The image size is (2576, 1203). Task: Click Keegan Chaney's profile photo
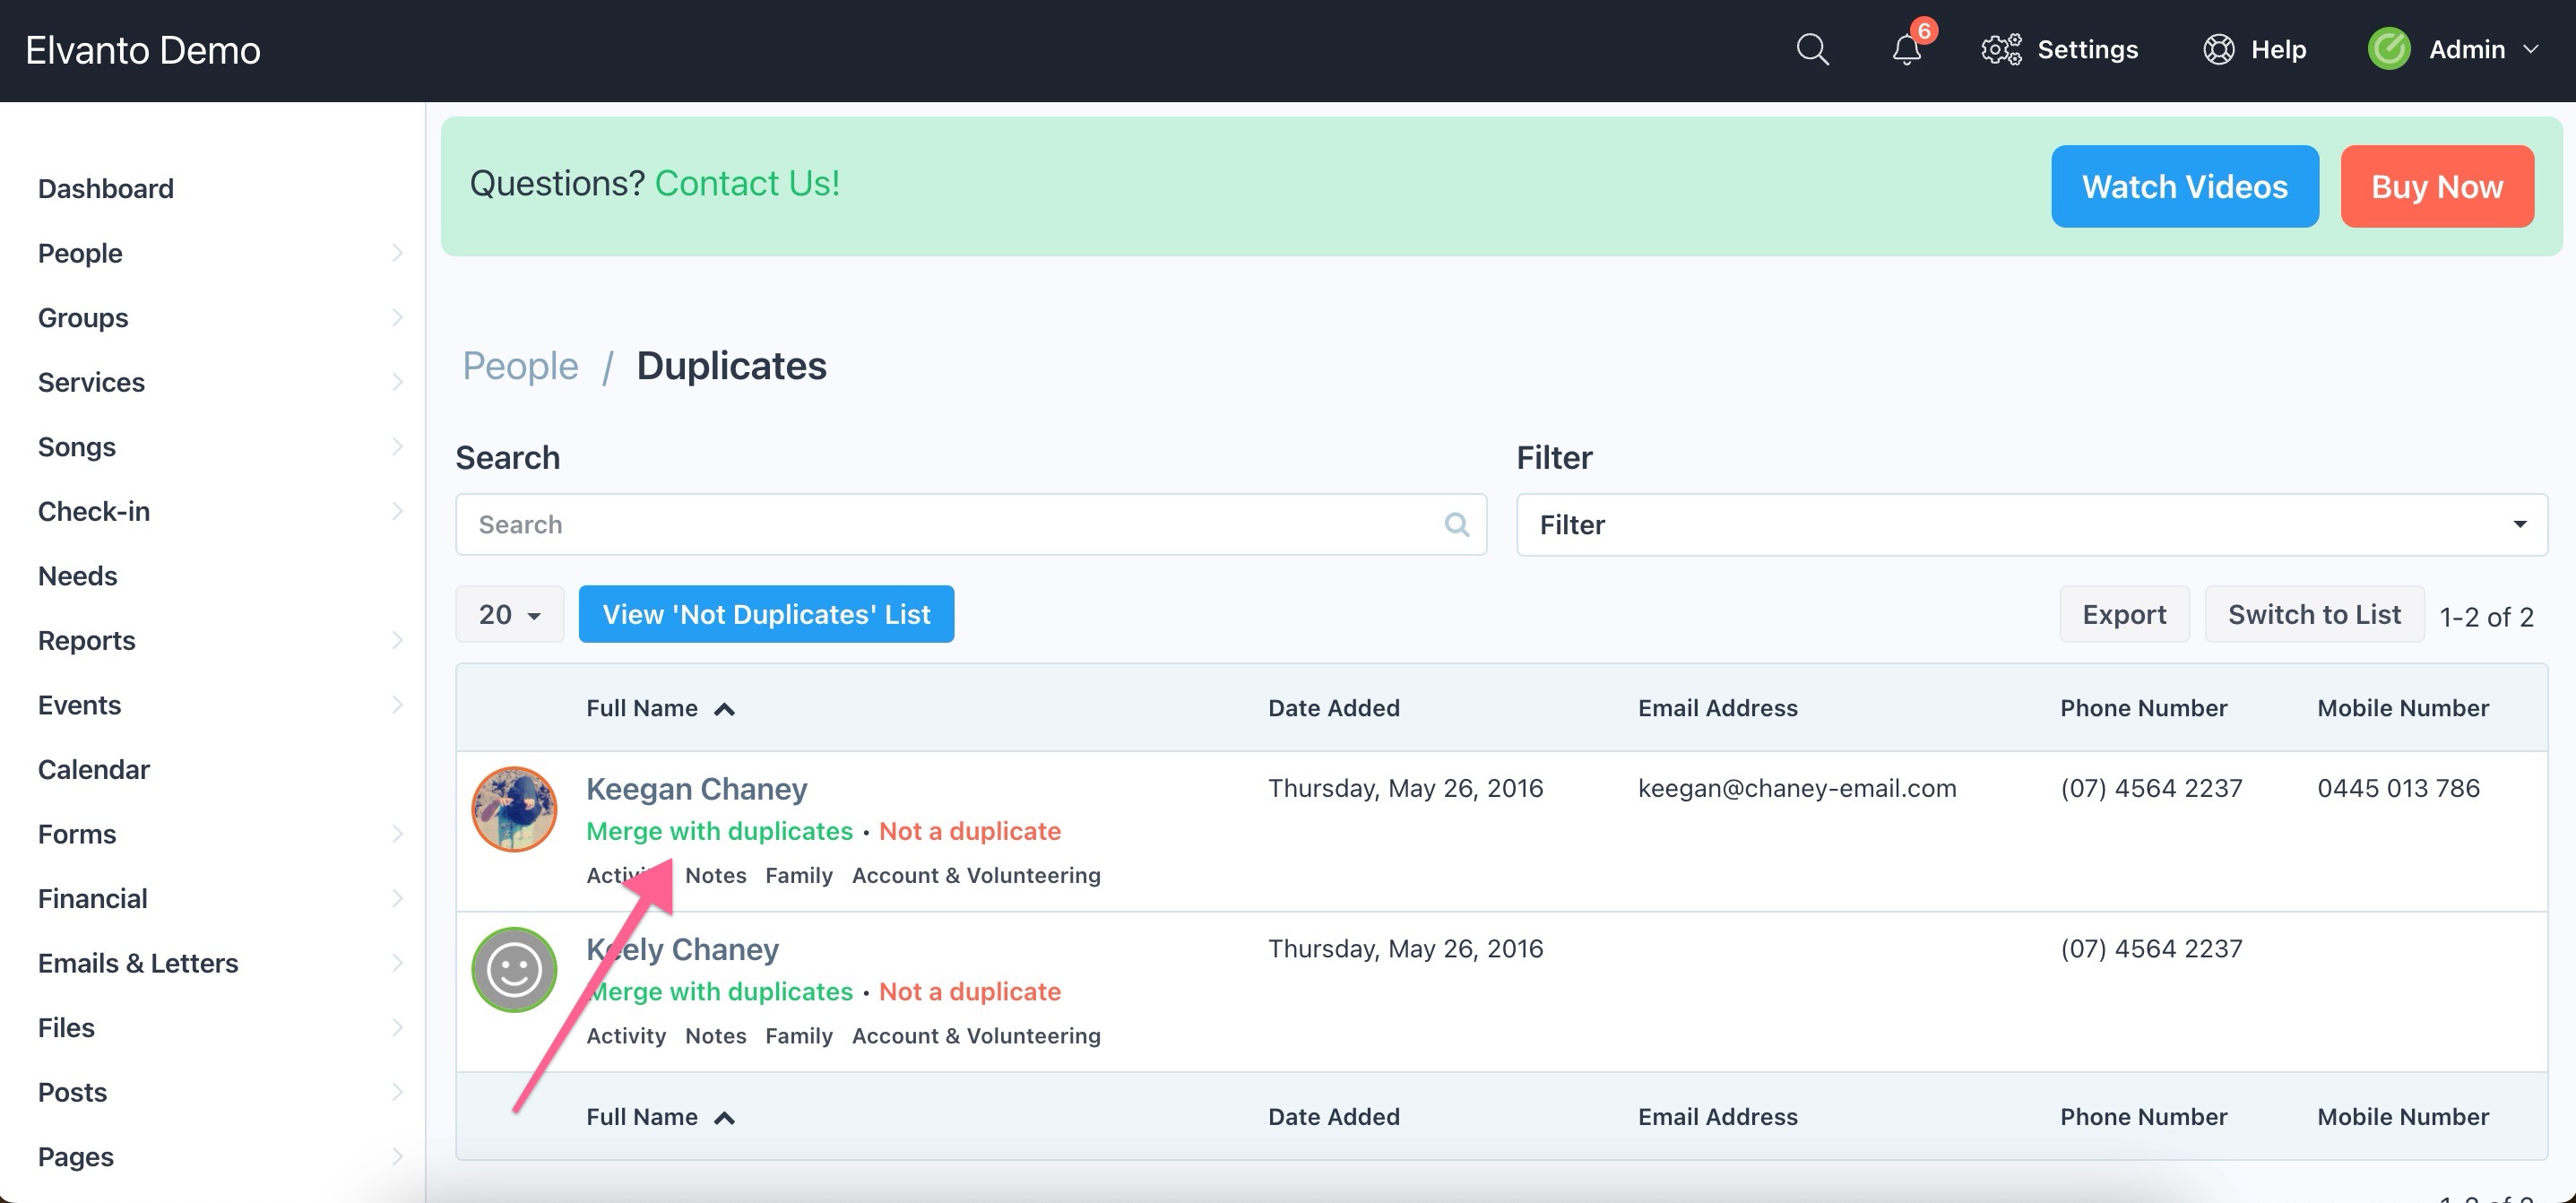514,809
